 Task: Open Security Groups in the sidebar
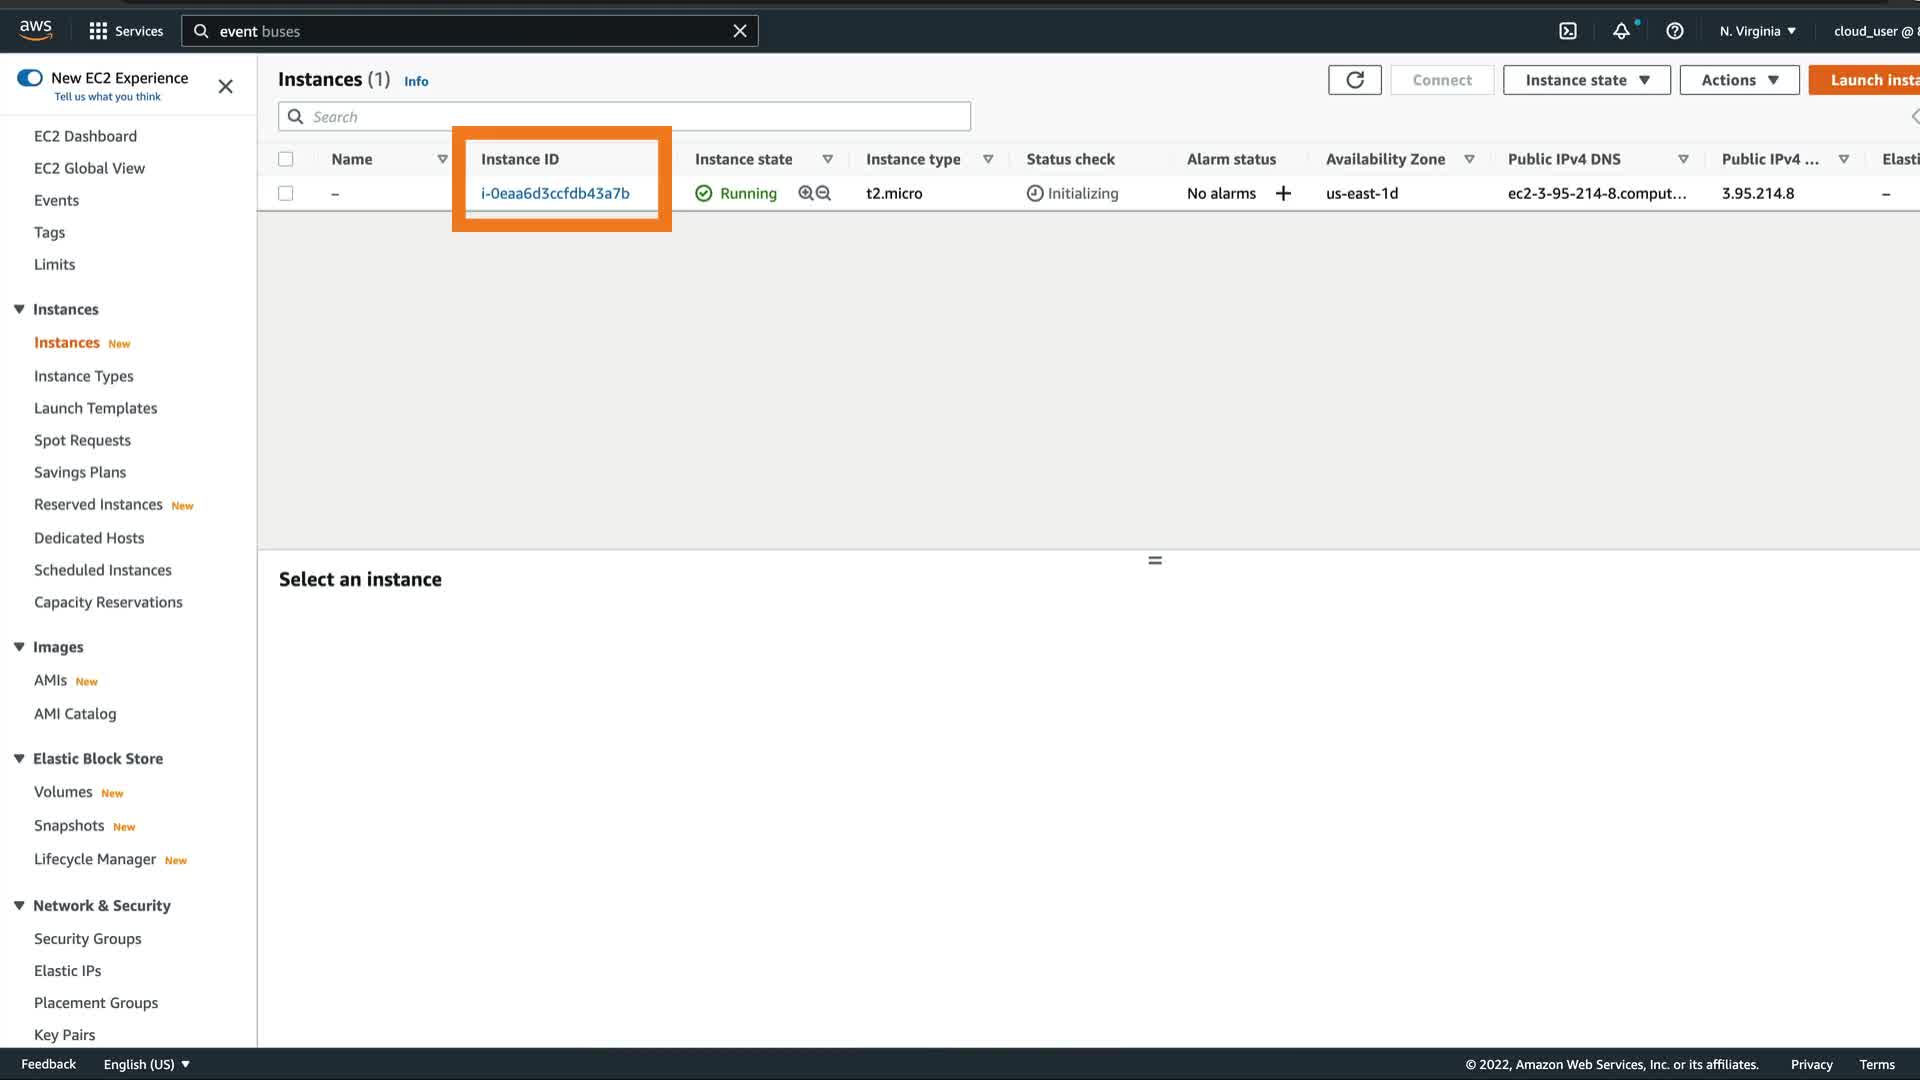coord(88,938)
